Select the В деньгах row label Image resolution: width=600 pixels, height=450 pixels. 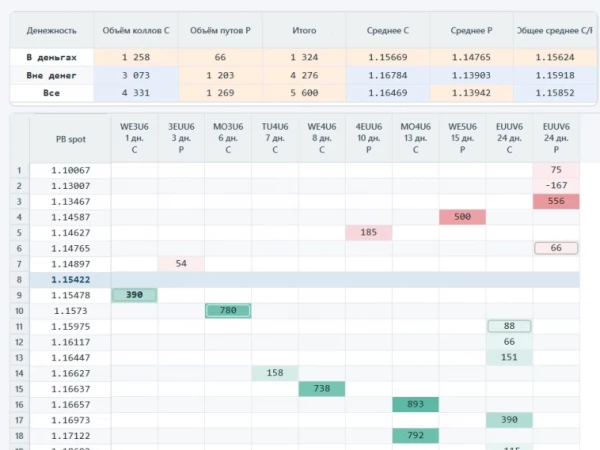(x=52, y=57)
